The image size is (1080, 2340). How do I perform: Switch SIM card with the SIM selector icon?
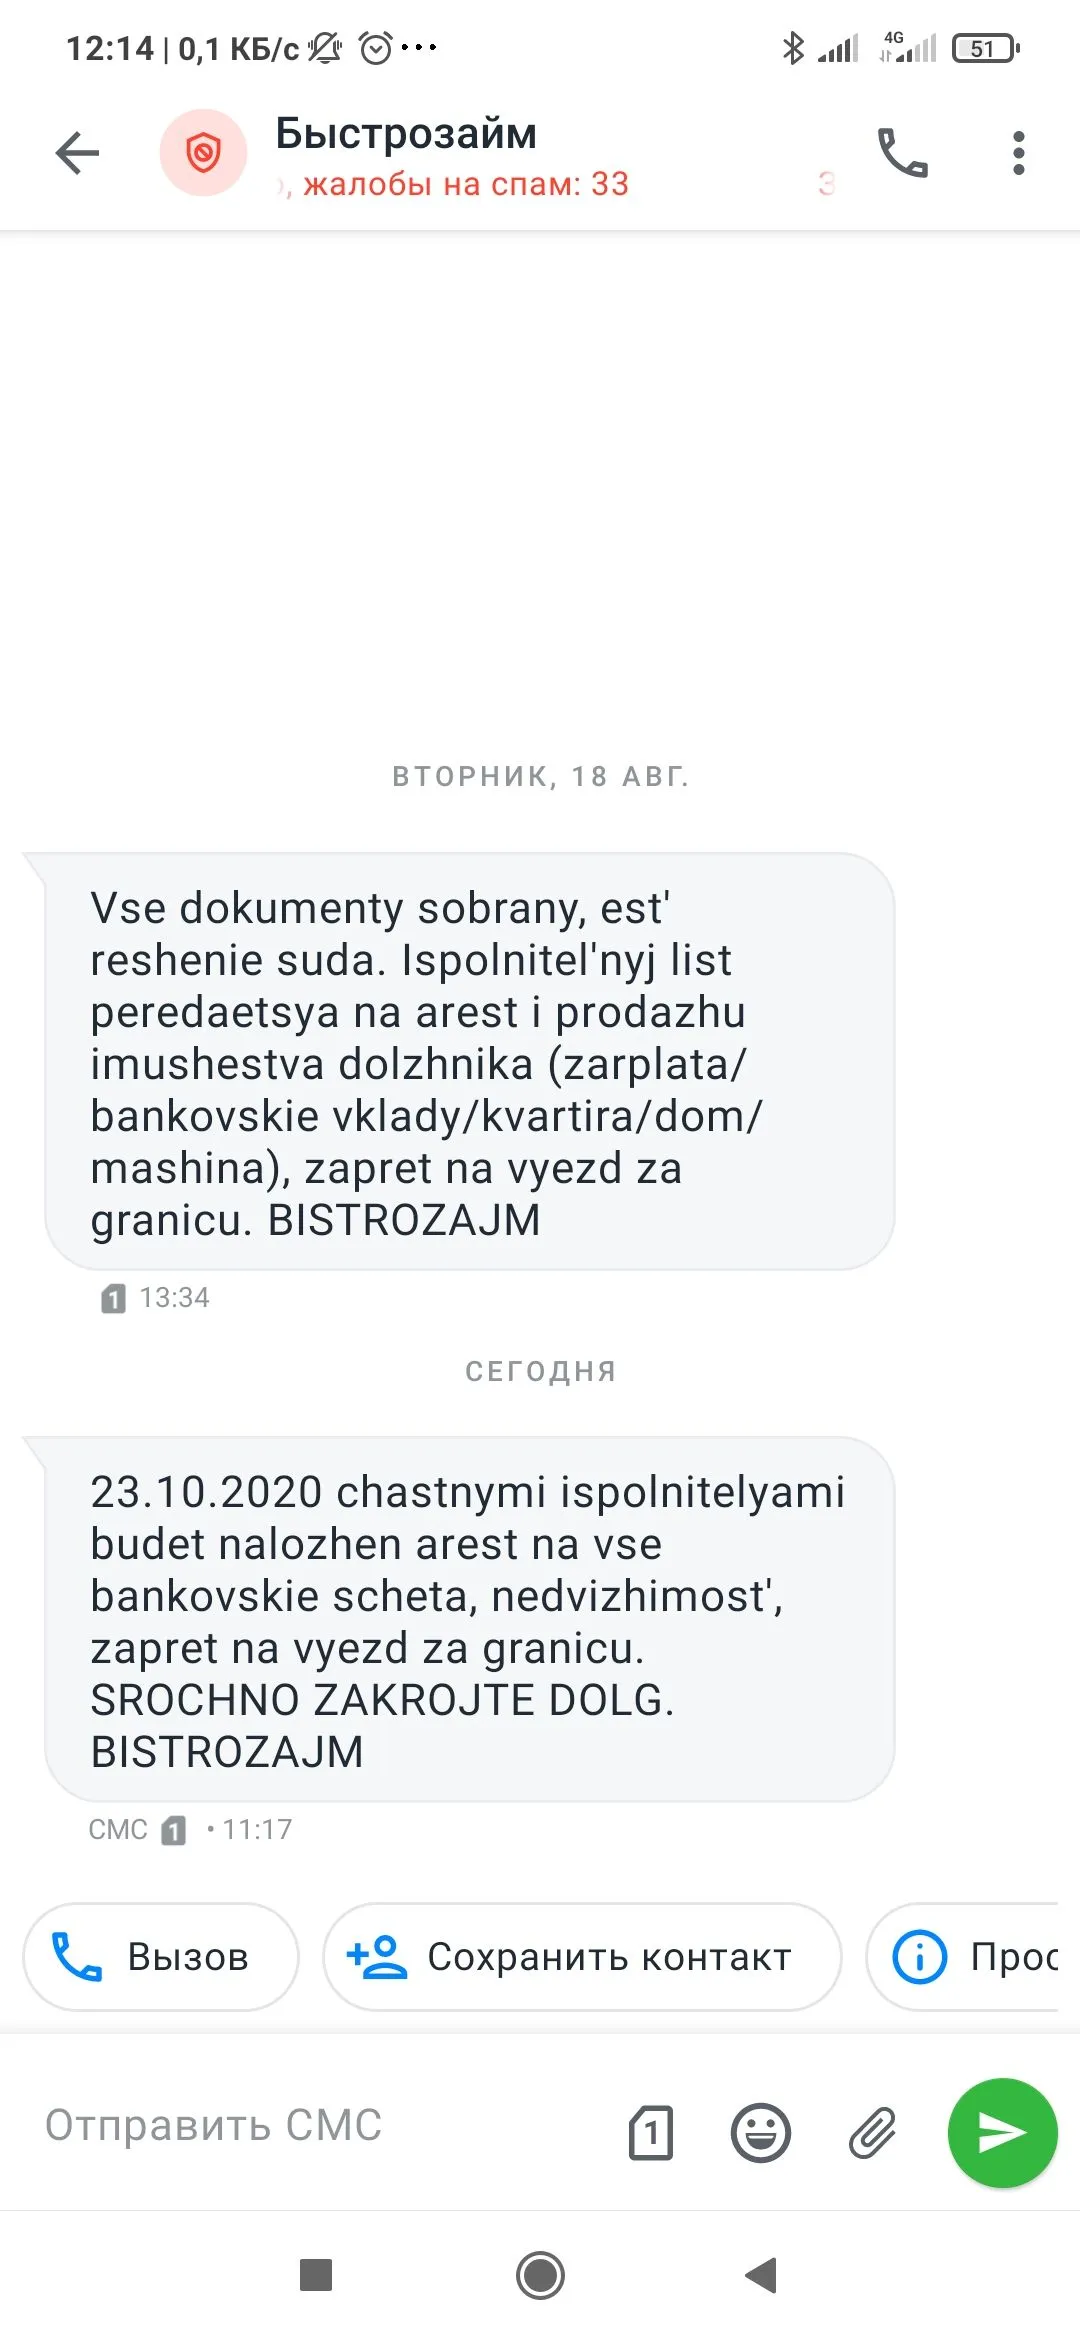tap(651, 2132)
